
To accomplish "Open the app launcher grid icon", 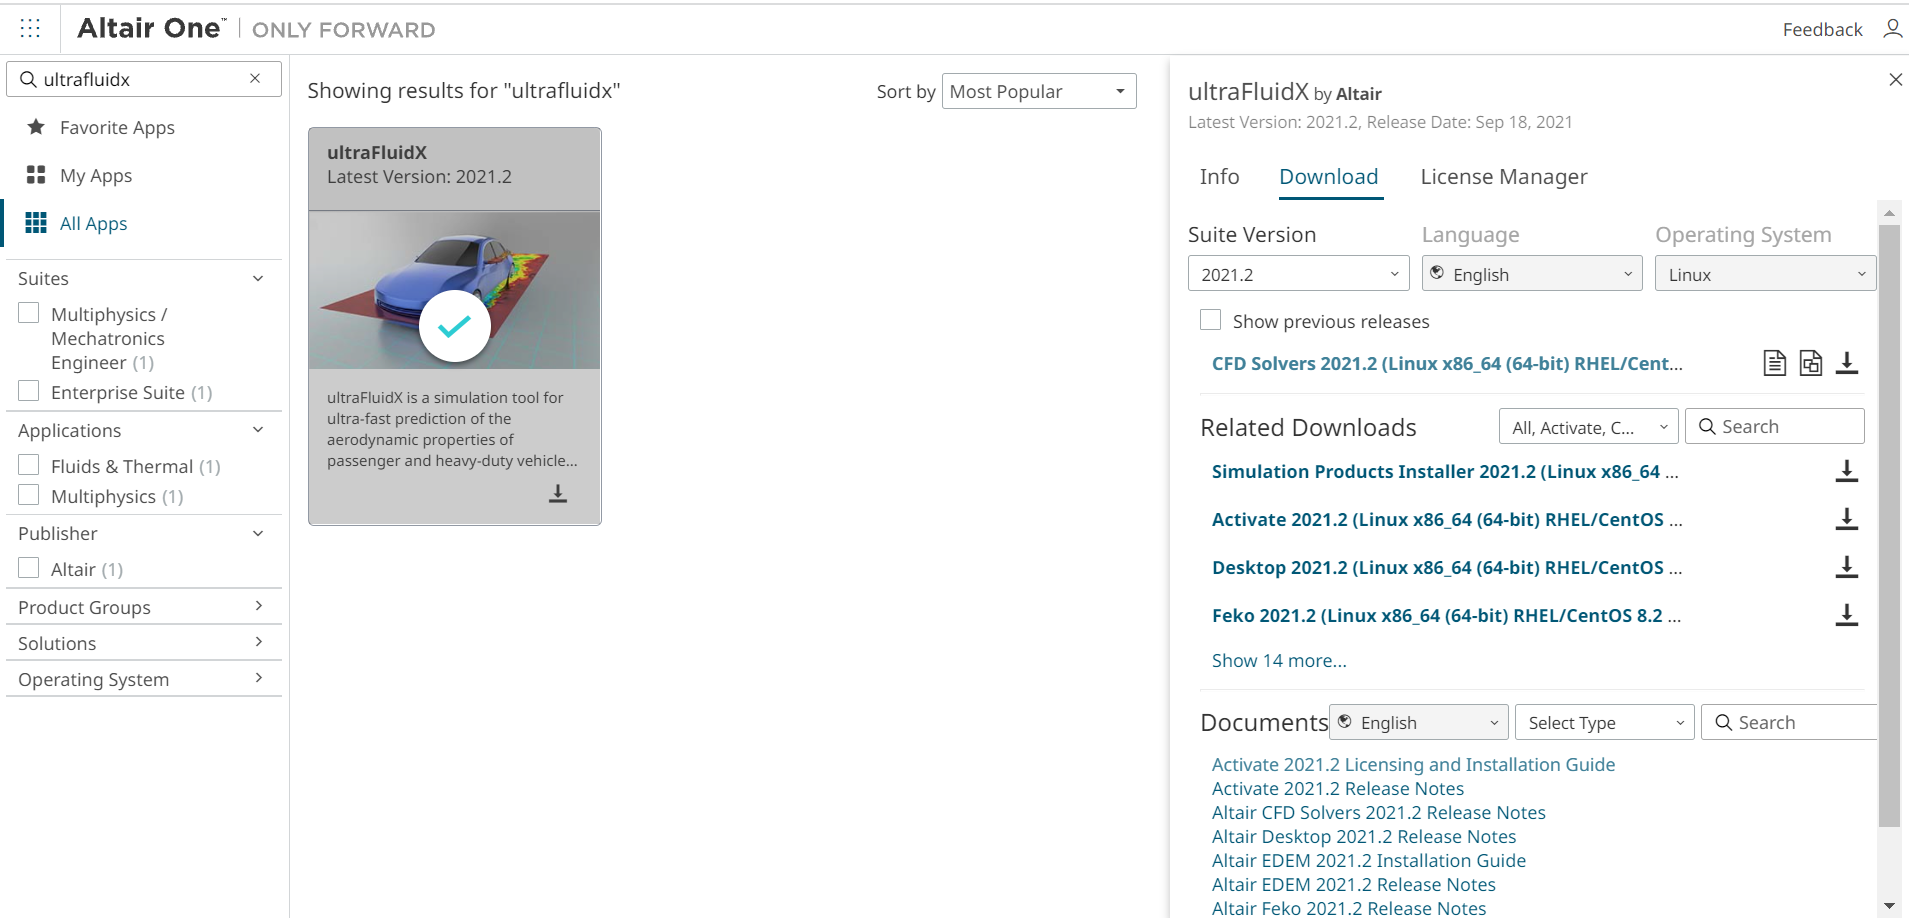I will pyautogui.click(x=30, y=28).
